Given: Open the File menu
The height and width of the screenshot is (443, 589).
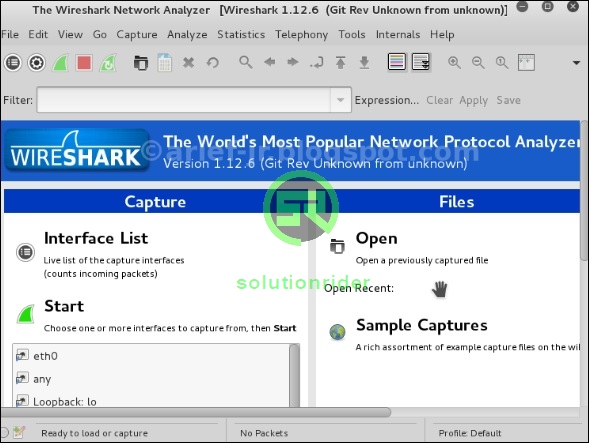Looking at the screenshot, I should 10,34.
